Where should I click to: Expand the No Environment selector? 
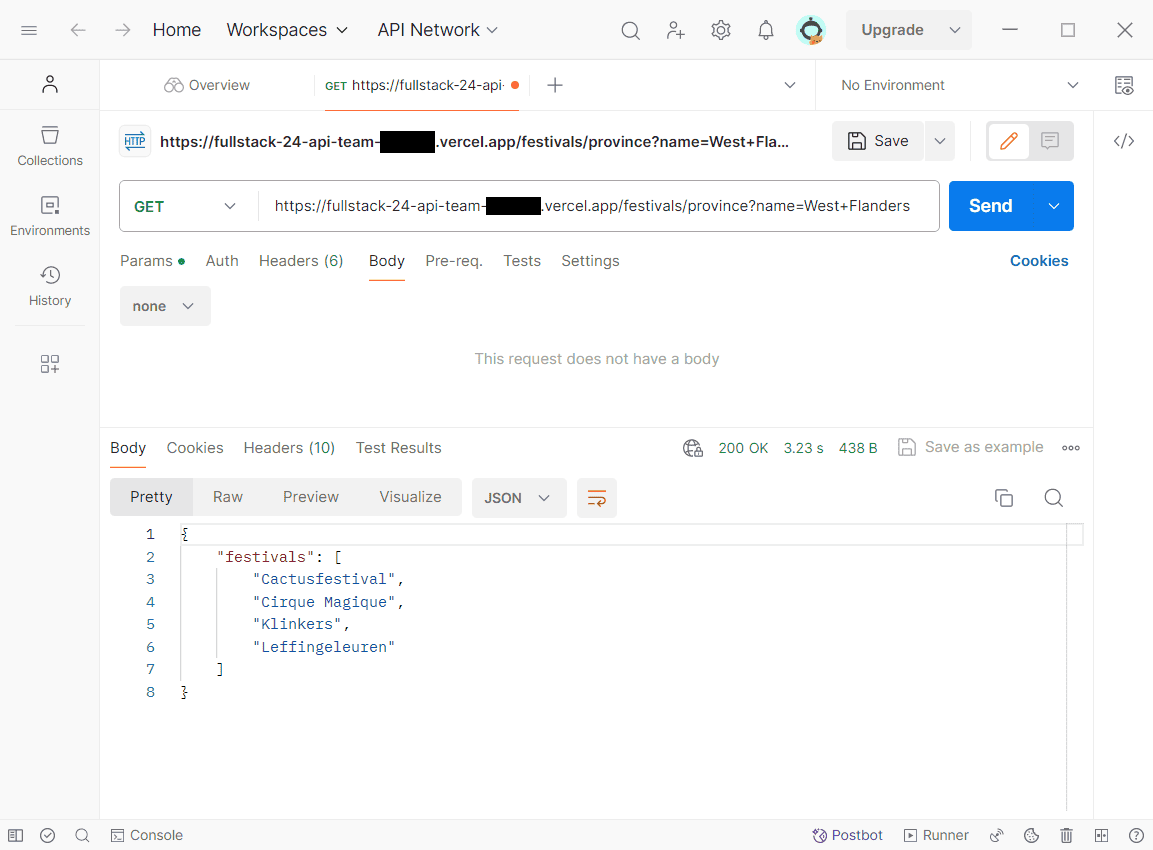tap(960, 85)
